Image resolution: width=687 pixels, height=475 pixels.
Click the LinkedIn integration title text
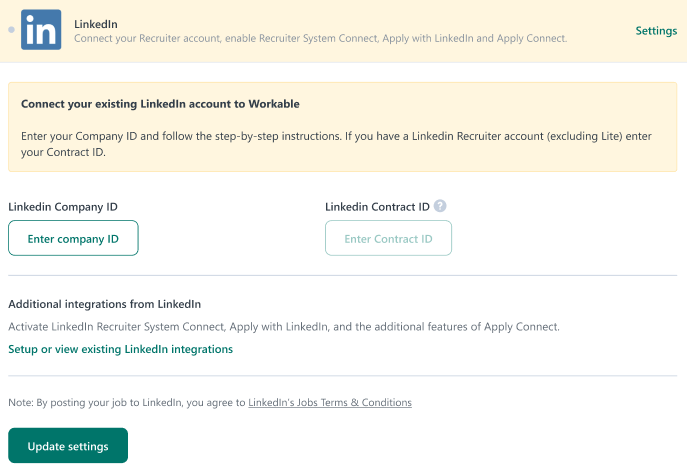coord(96,24)
